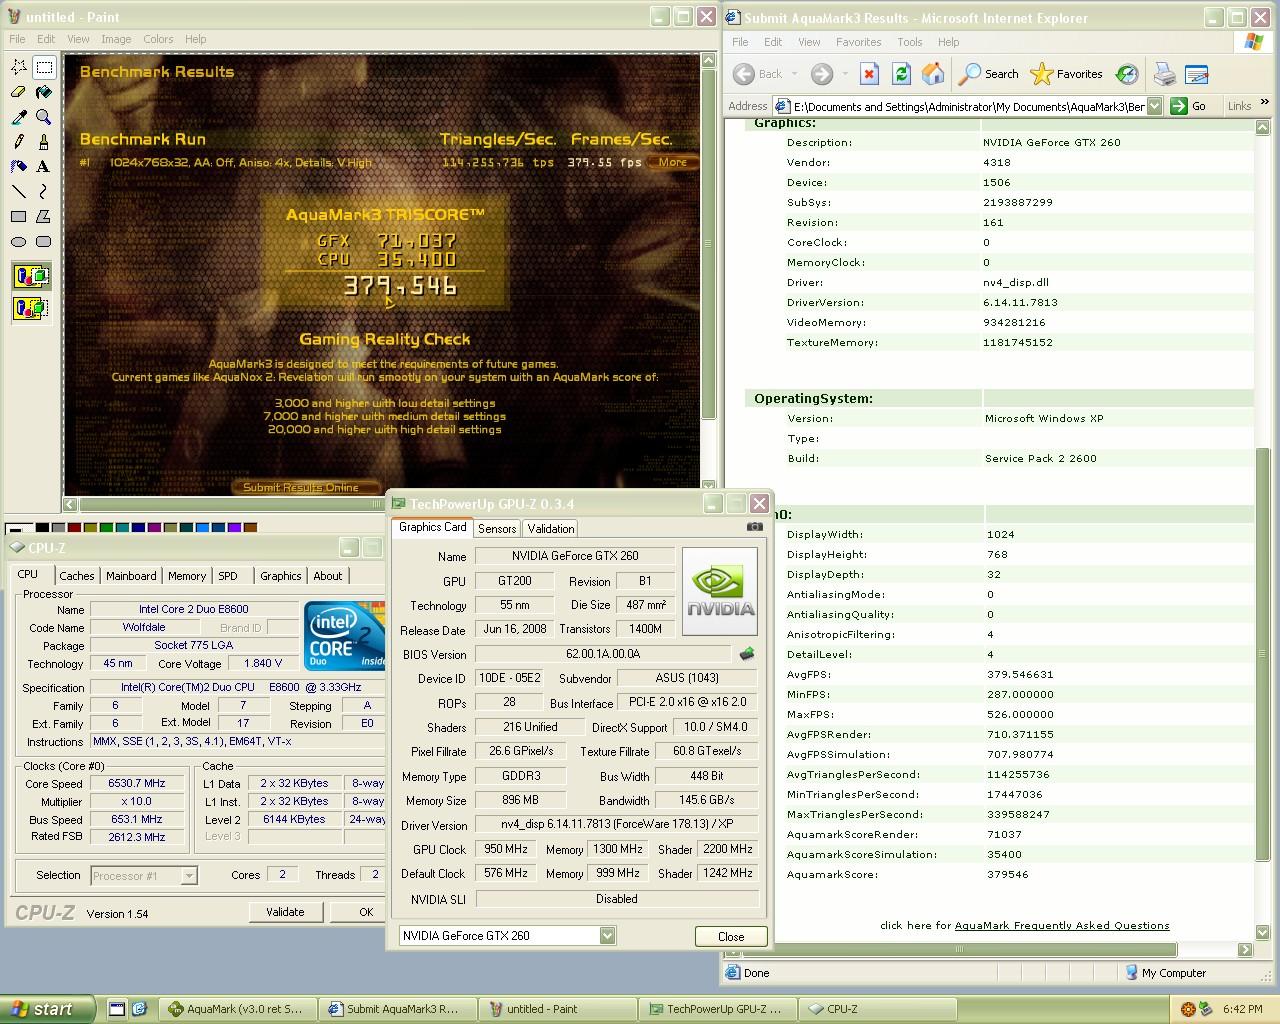Save the BIOS with GPU-Z chip icon
The height and width of the screenshot is (1024, 1280).
coord(746,654)
